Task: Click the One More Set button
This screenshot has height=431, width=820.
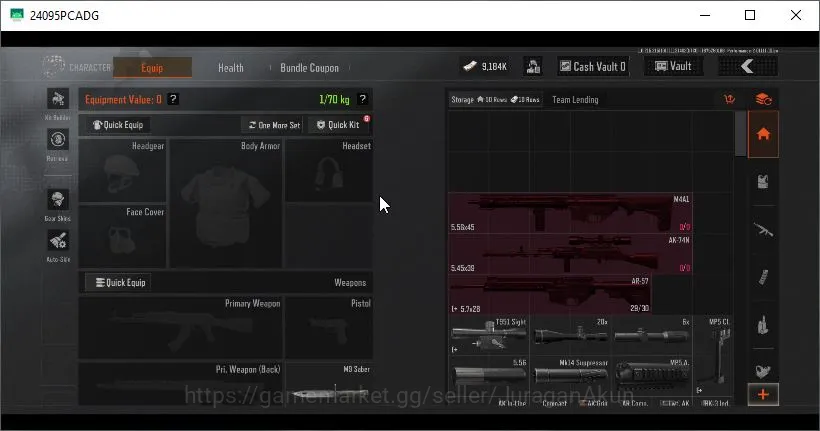Action: (275, 125)
